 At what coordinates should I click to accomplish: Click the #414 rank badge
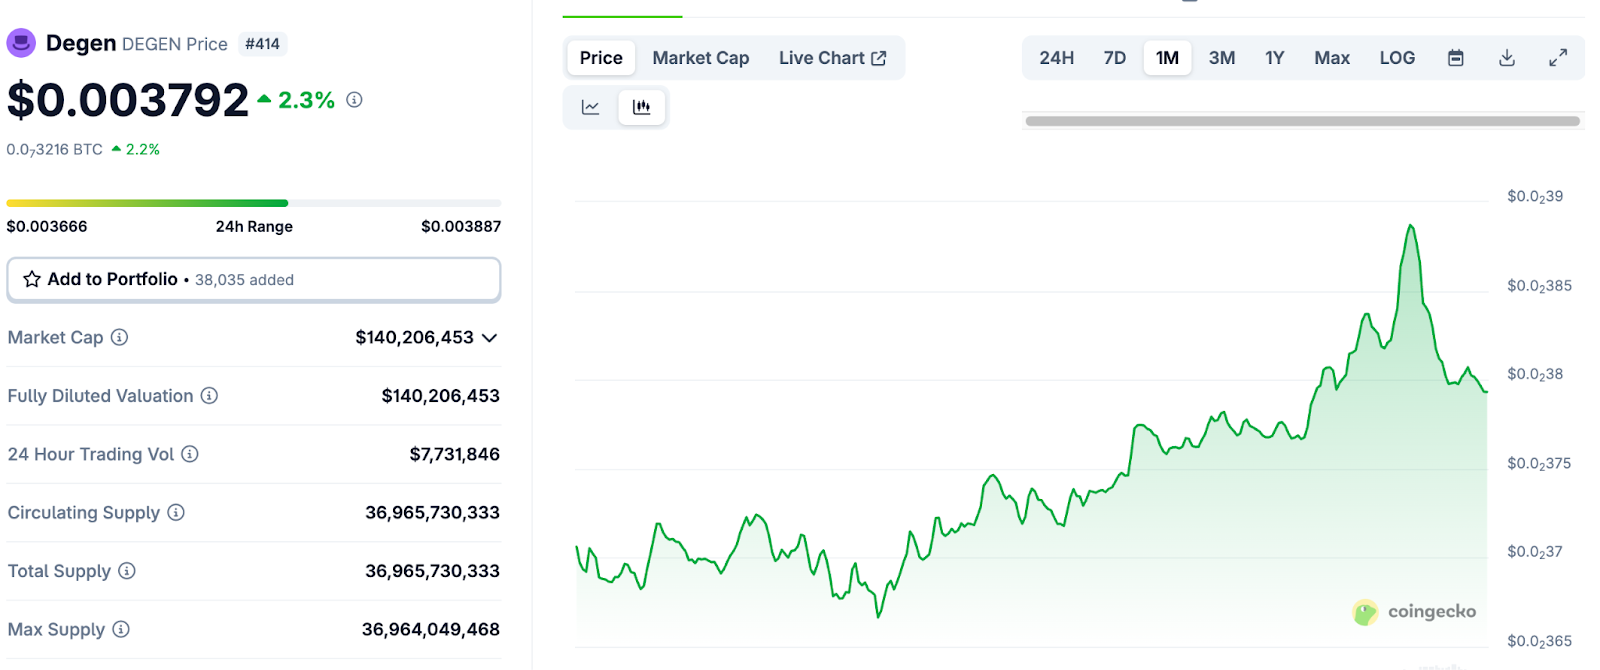[x=262, y=44]
